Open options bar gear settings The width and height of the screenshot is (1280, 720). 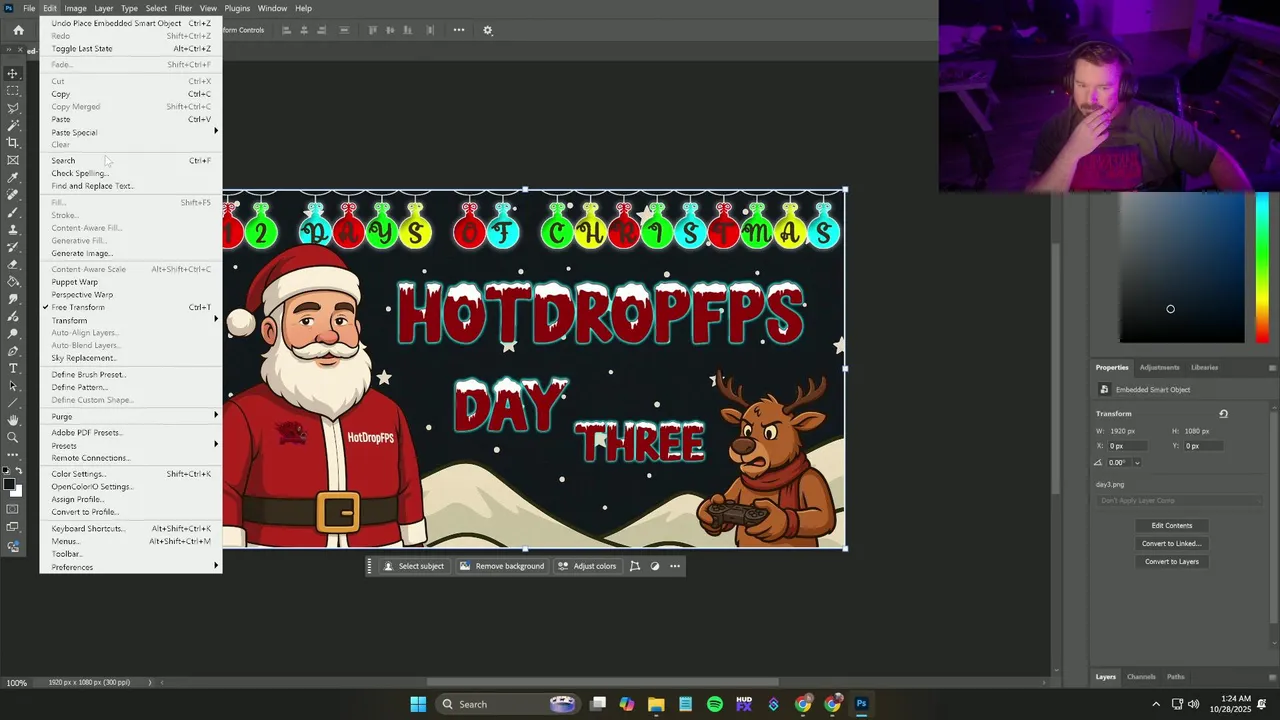pyautogui.click(x=488, y=30)
